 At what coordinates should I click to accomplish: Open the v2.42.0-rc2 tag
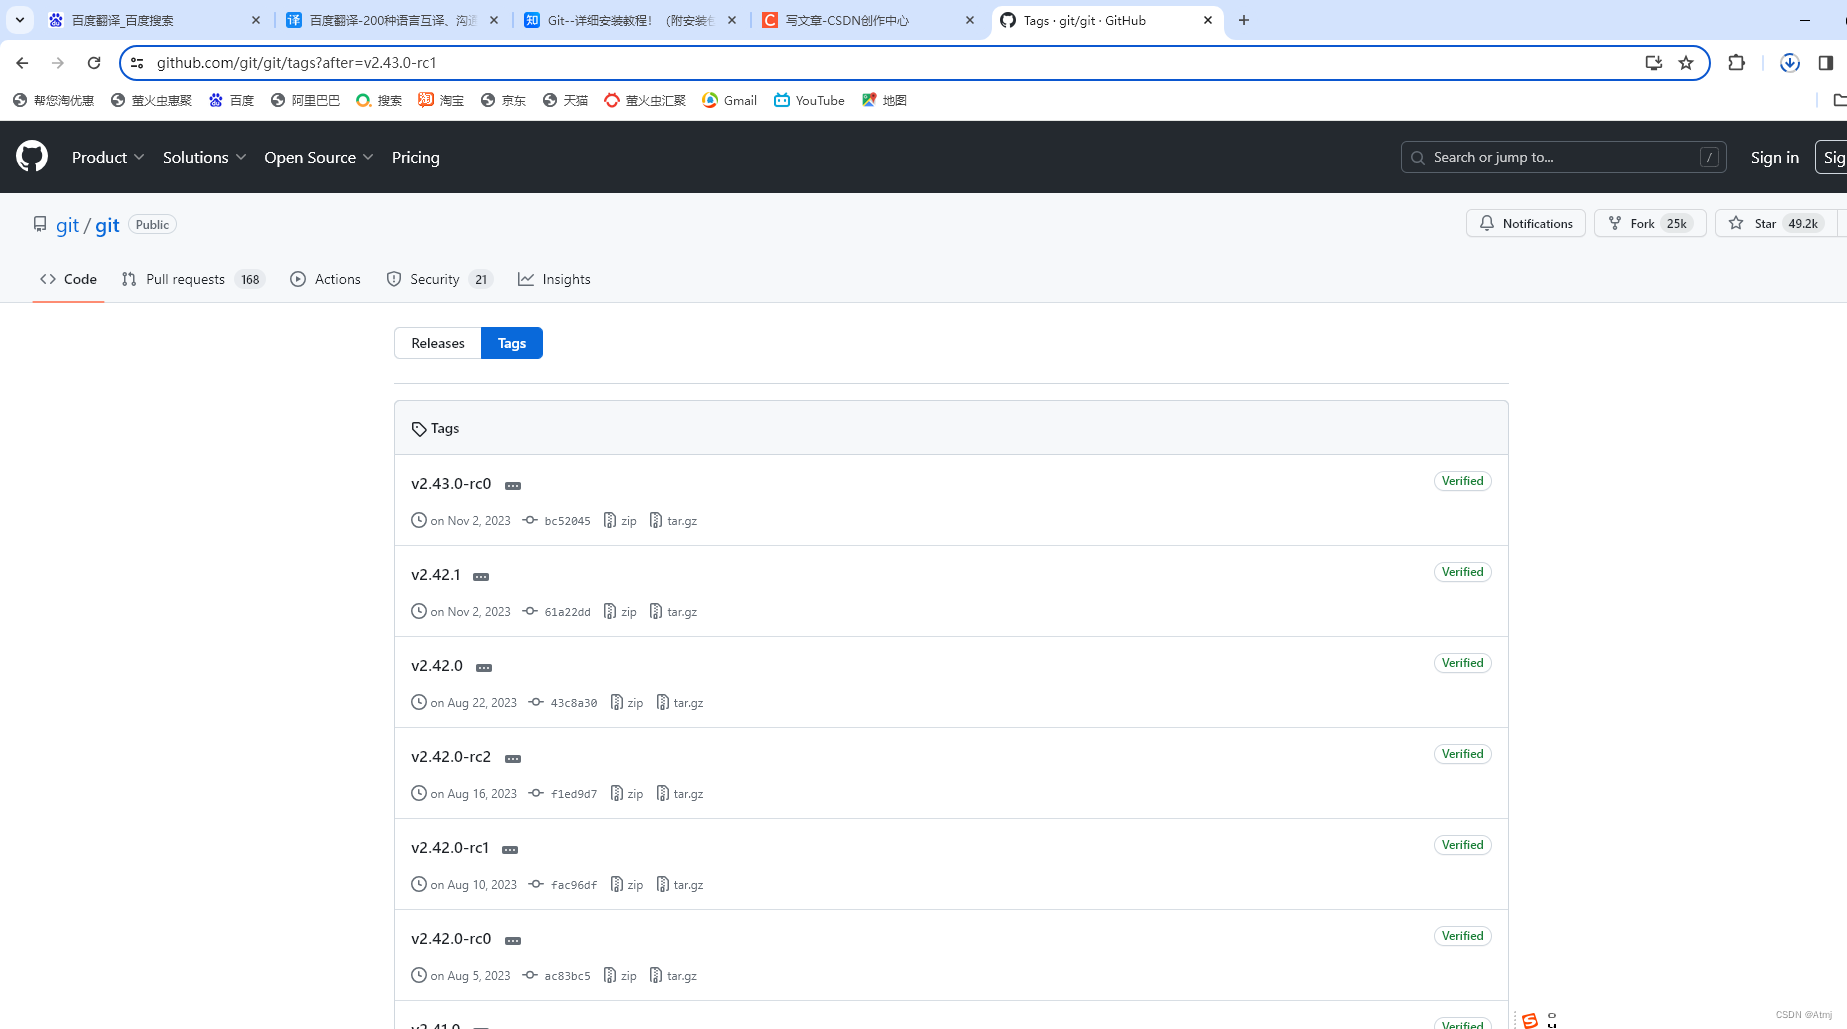coord(451,756)
